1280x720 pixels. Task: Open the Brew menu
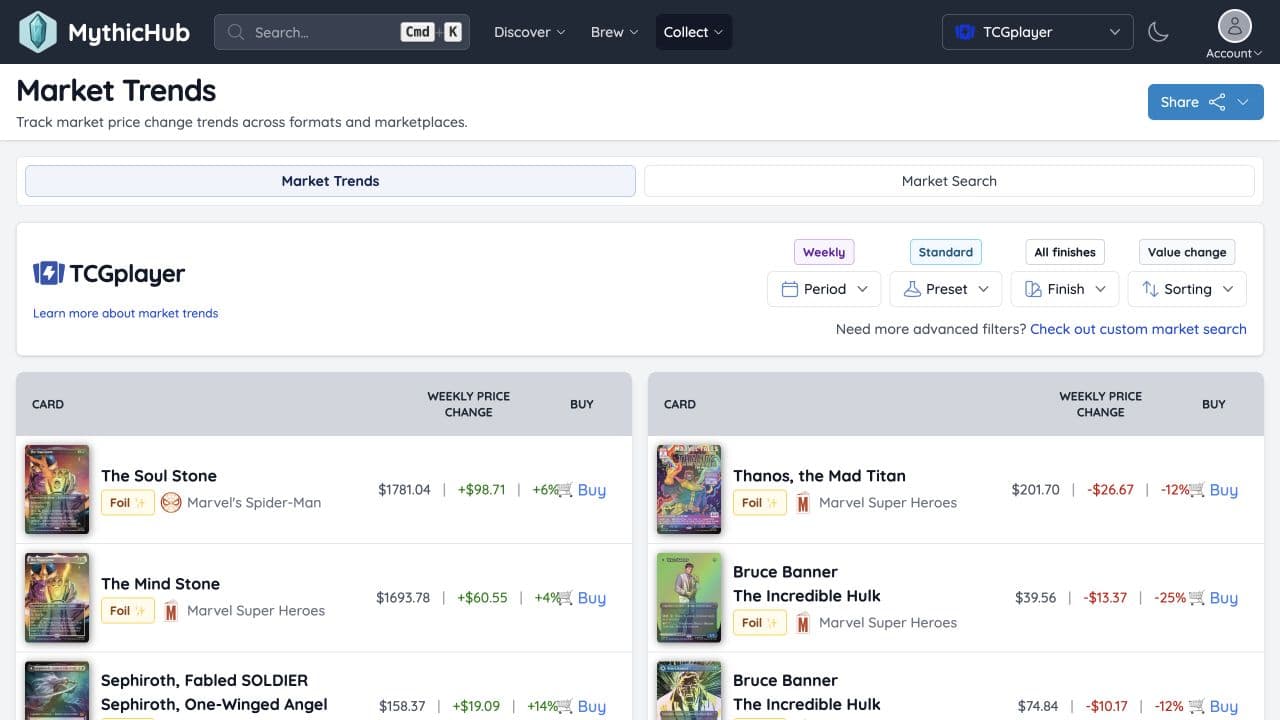pos(614,32)
